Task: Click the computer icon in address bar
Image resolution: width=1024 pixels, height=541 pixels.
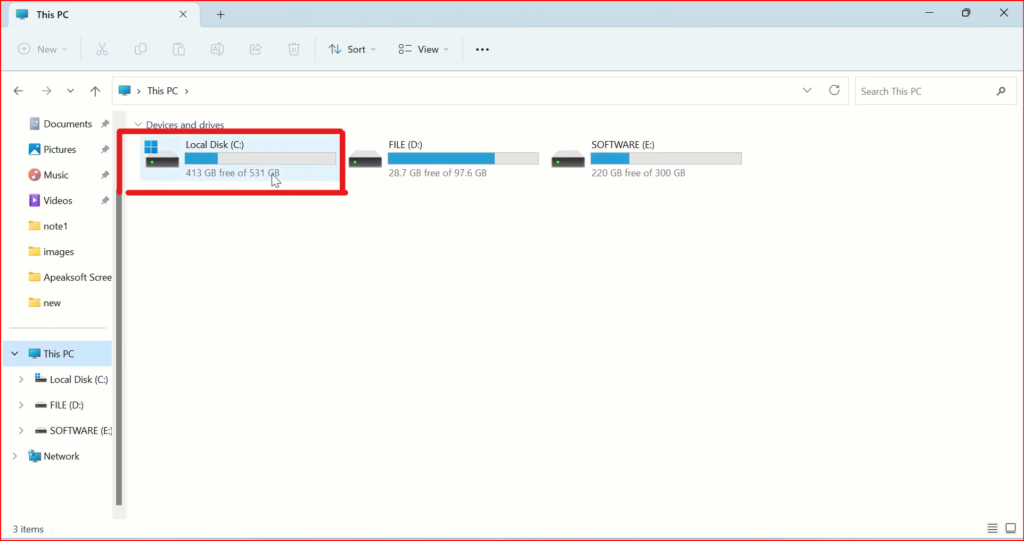Action: click(125, 91)
